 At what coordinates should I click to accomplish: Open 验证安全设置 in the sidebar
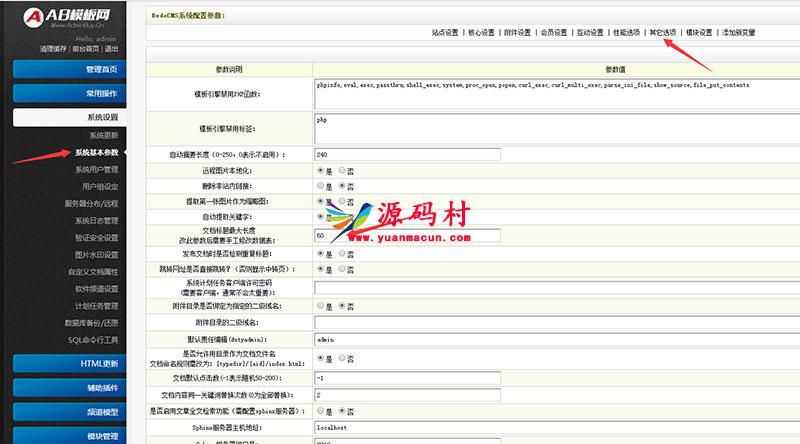[x=96, y=238]
